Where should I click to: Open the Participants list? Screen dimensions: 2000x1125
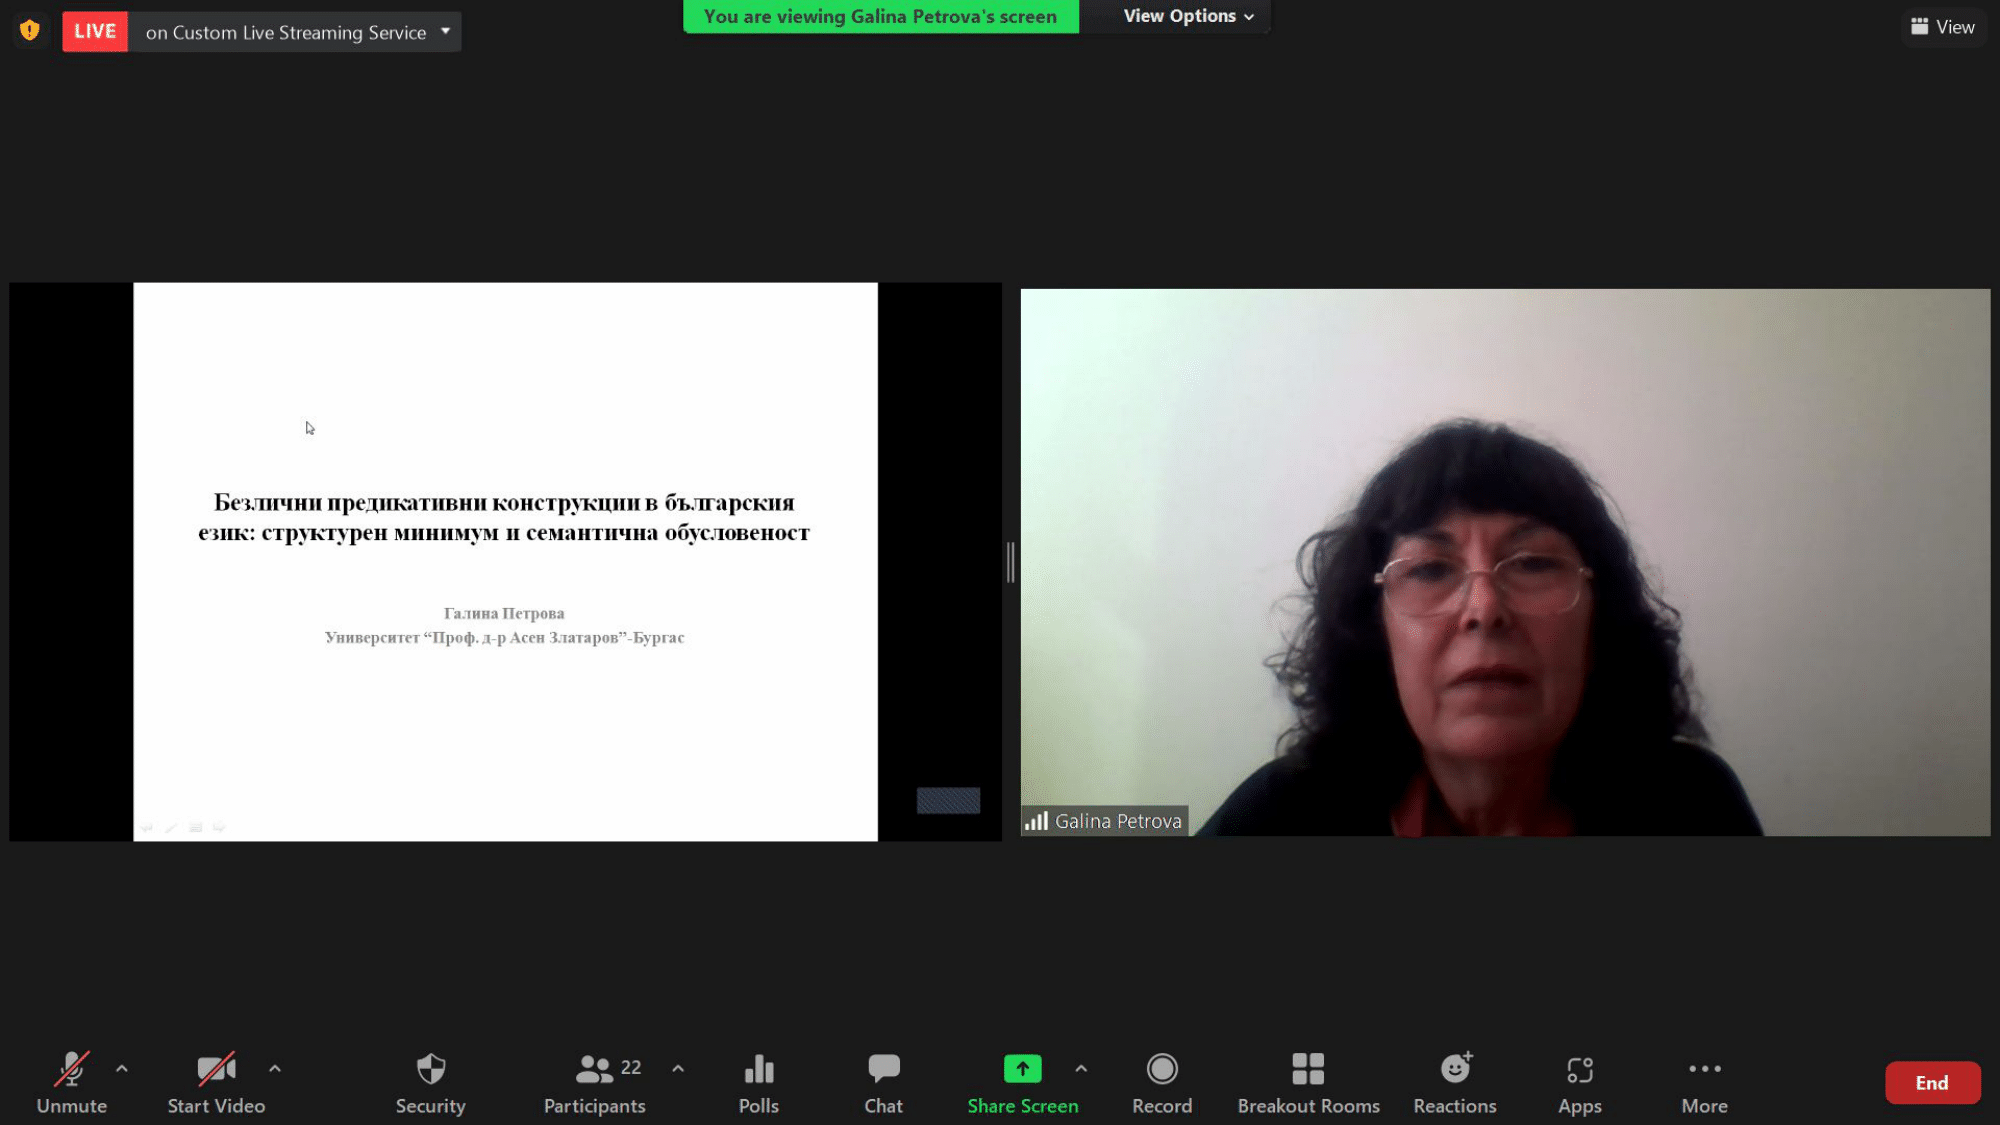coord(594,1082)
